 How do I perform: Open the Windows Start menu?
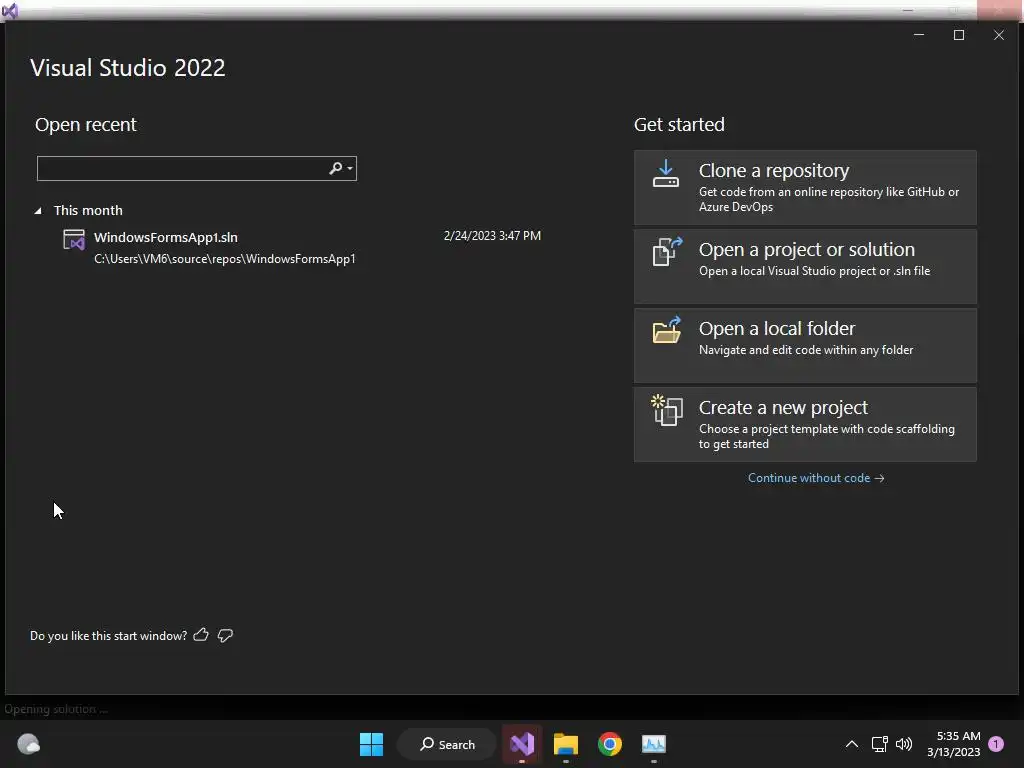[x=372, y=744]
